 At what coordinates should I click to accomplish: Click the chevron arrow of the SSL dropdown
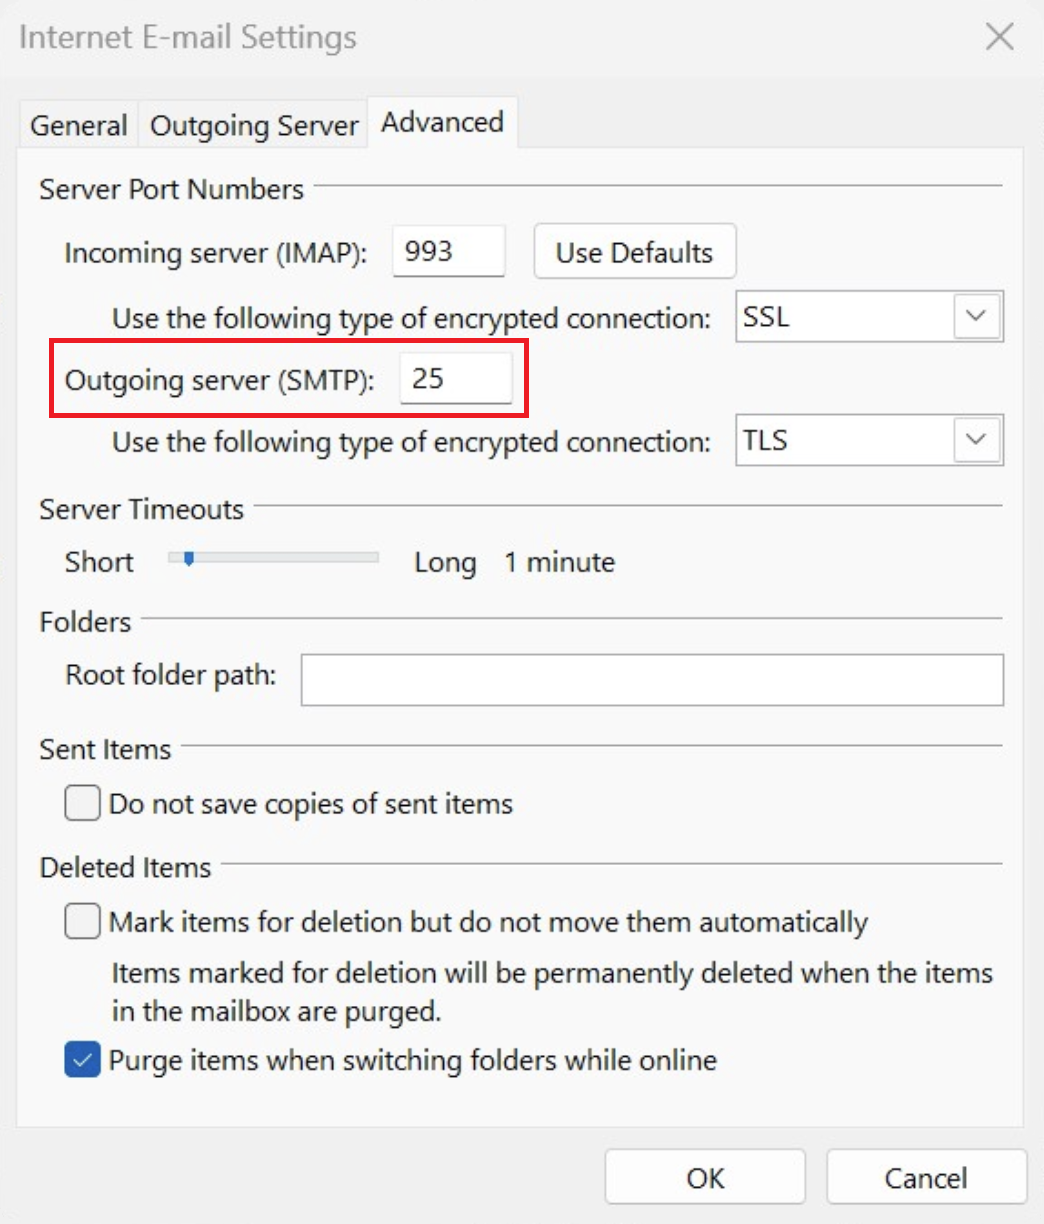coord(976,317)
